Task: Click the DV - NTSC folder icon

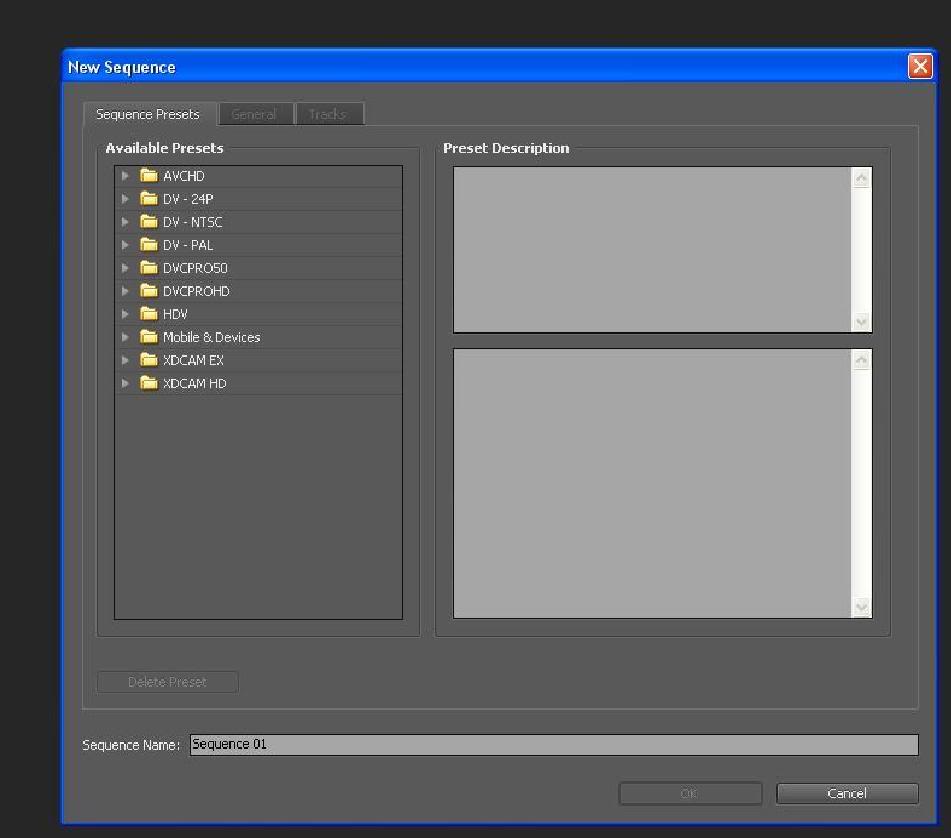Action: (x=148, y=221)
